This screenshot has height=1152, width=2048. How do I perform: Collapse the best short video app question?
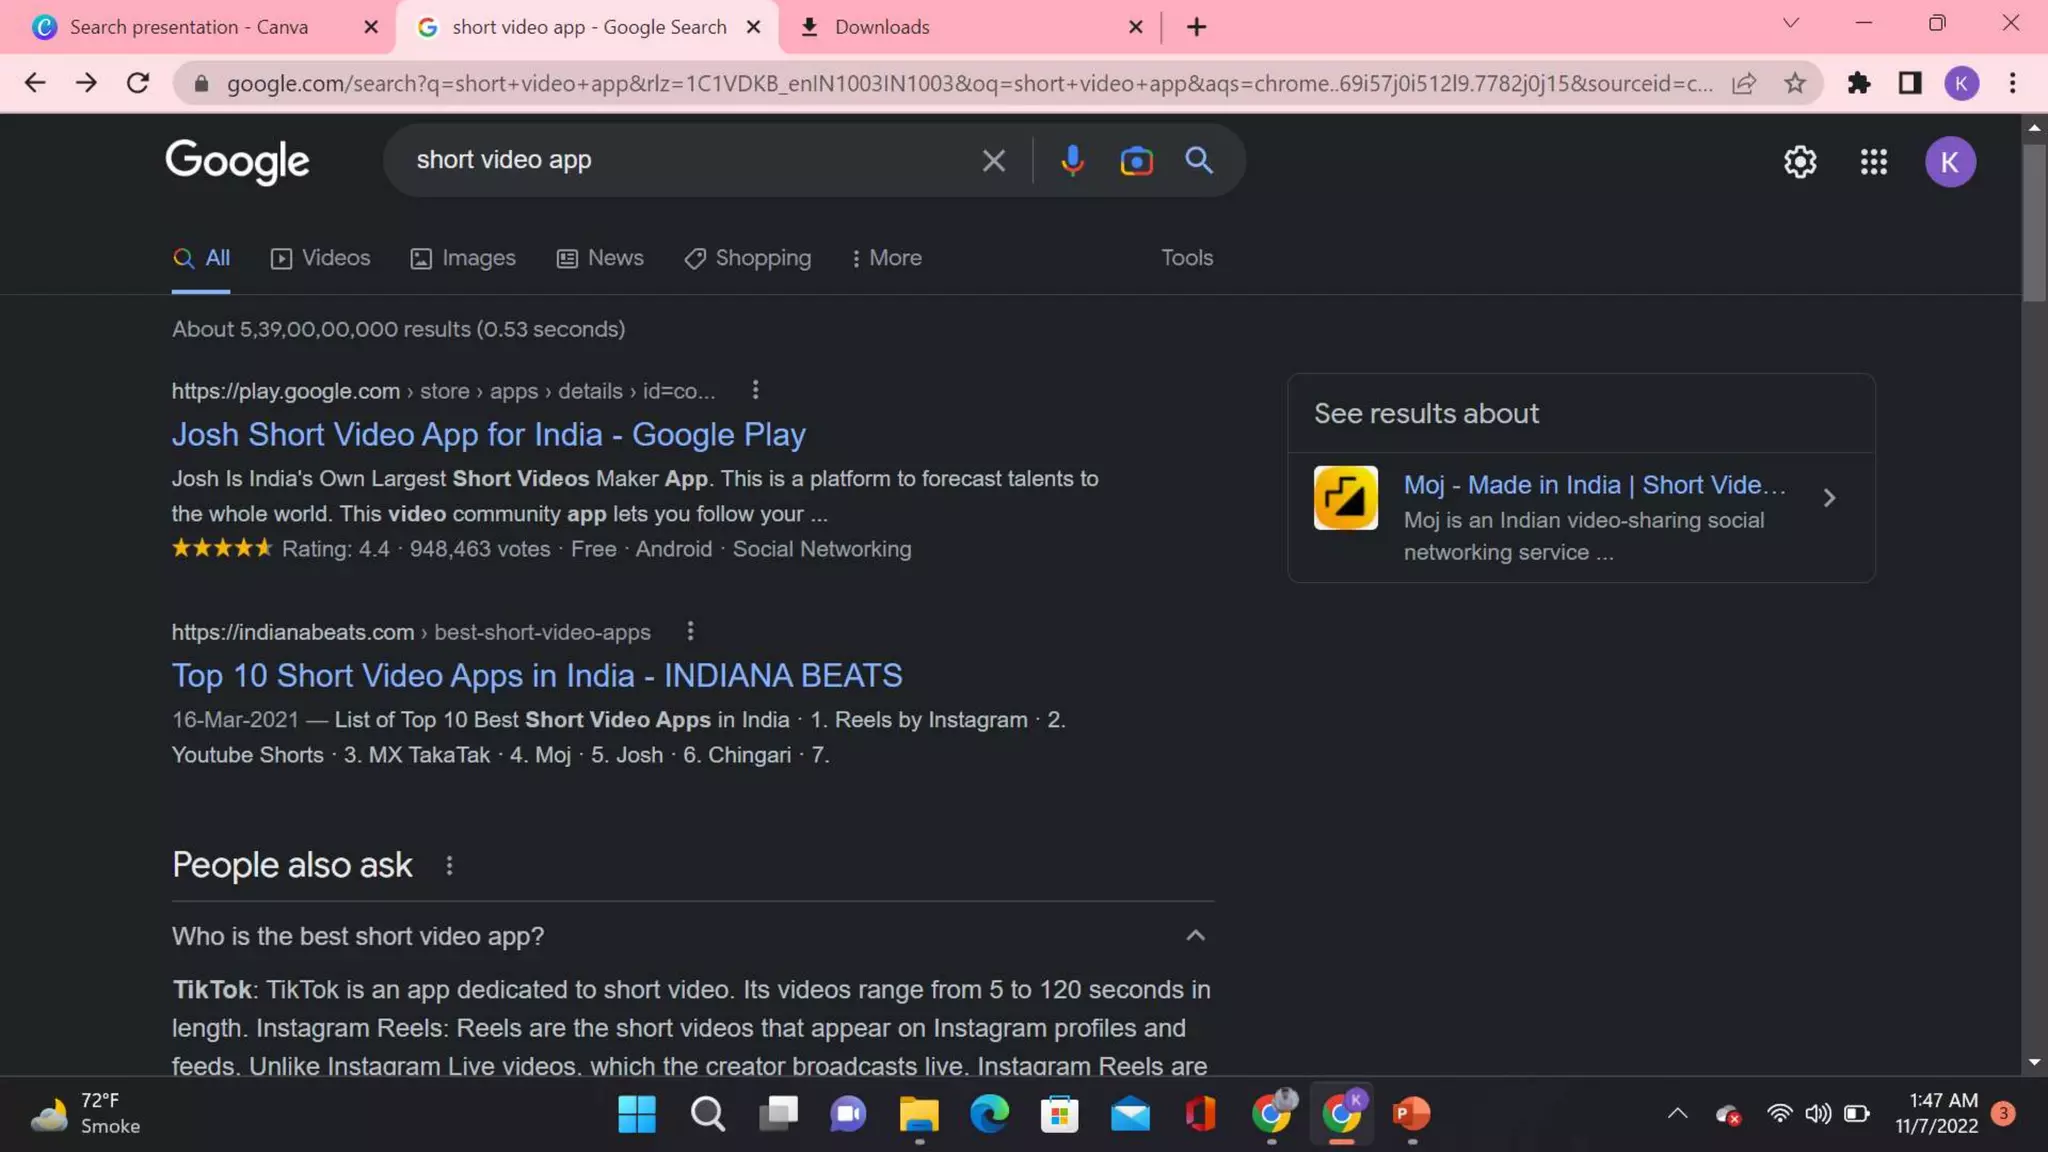coord(1195,936)
